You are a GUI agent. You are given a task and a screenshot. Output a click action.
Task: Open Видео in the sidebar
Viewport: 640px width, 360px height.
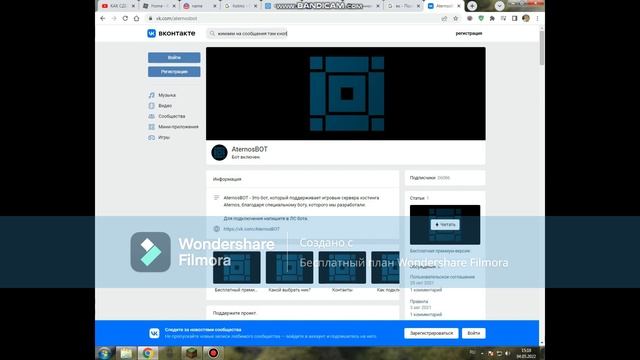click(165, 106)
